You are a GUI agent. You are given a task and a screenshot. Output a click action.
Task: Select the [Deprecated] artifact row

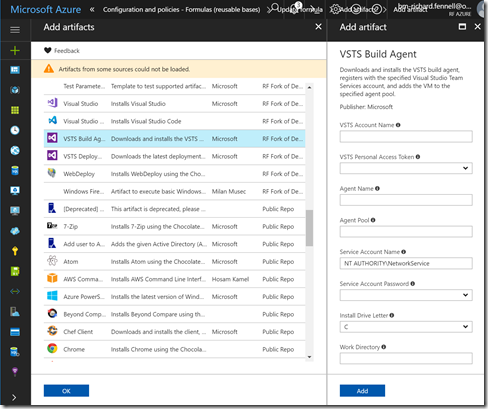click(x=174, y=209)
